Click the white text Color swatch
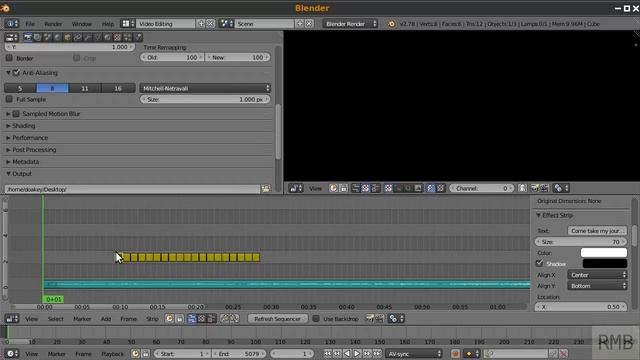 click(604, 253)
